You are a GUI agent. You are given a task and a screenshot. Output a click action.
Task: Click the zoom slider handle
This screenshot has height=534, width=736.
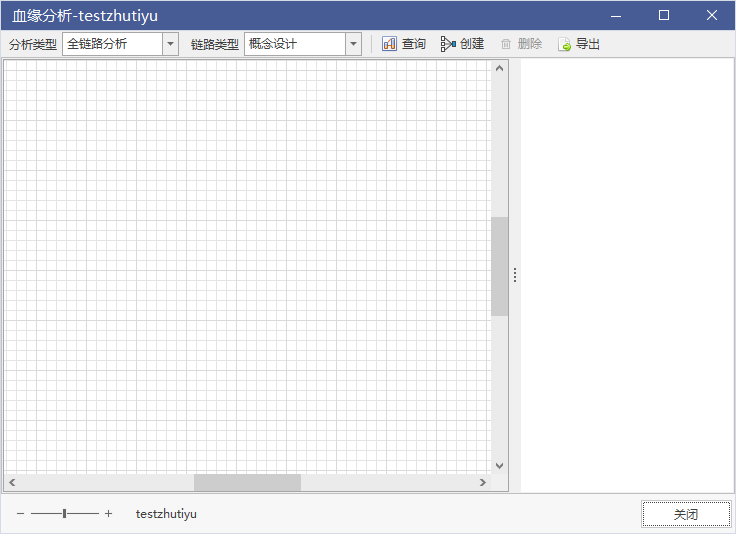pos(64,514)
